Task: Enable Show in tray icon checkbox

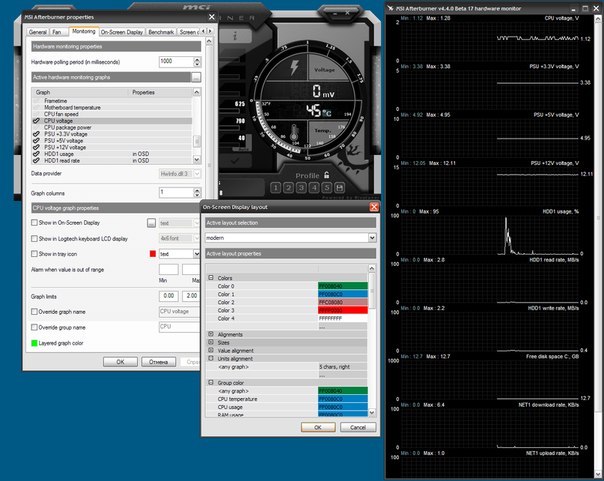Action: click(x=34, y=254)
